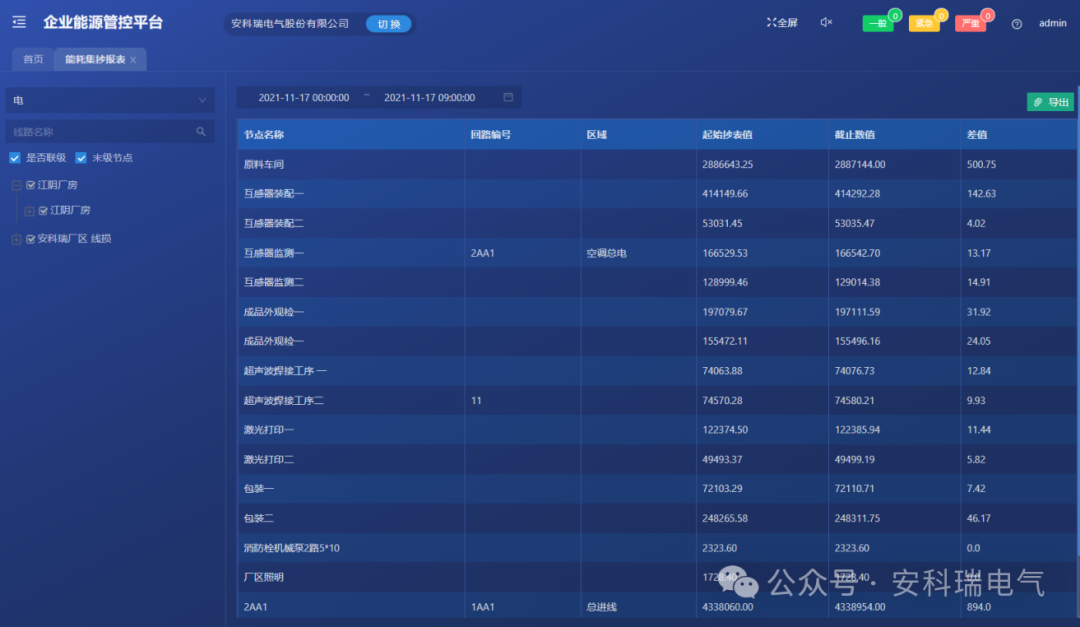Click the 截止数值 column header
Screen dimensions: 1080x627
[855, 135]
